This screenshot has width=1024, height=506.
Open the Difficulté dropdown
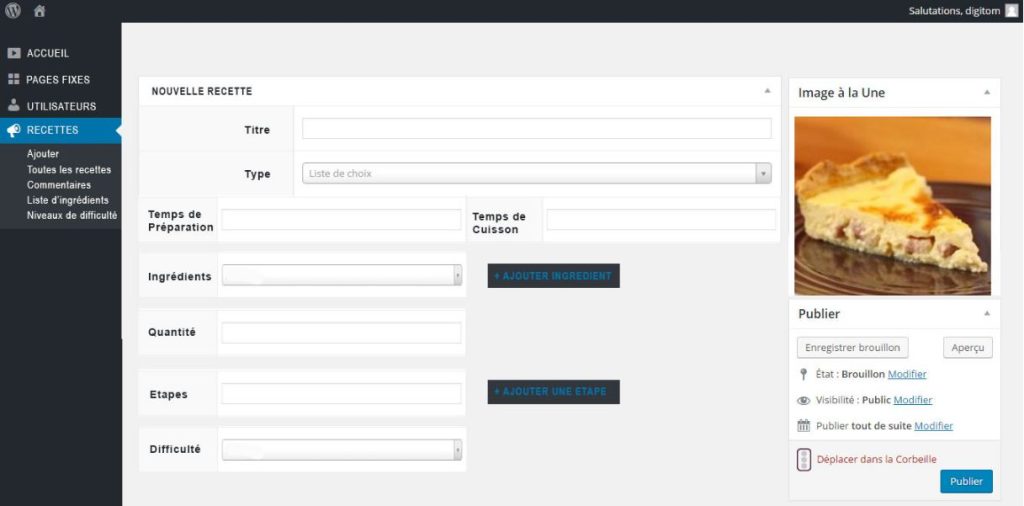point(341,450)
